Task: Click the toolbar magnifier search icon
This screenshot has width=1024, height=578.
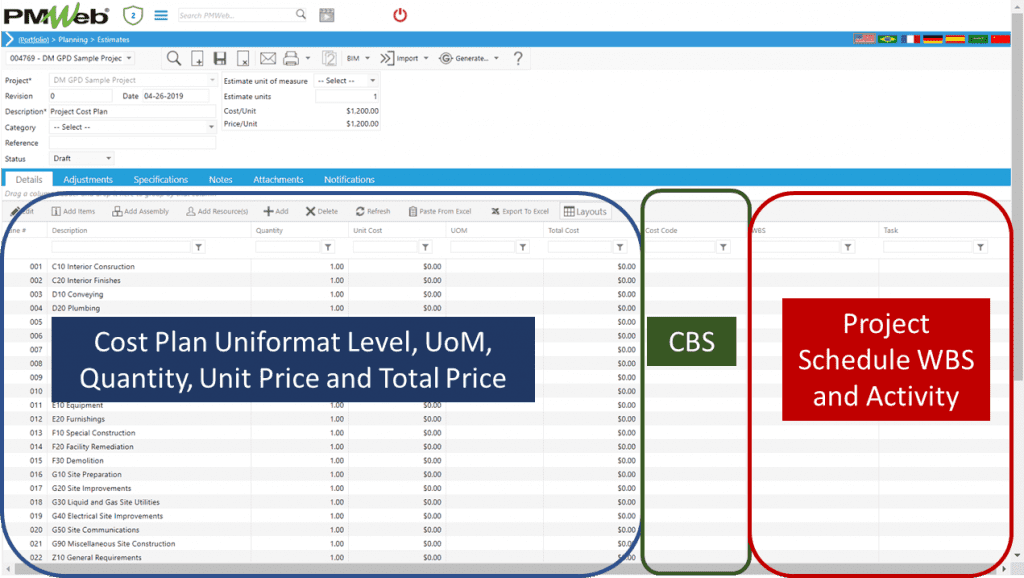Action: (173, 58)
